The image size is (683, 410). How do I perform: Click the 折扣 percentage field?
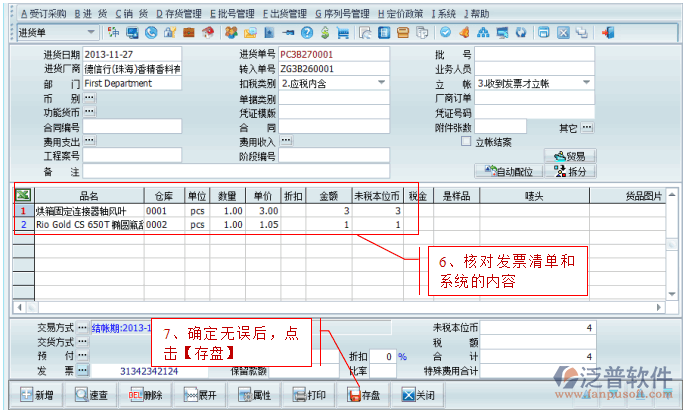coord(382,356)
